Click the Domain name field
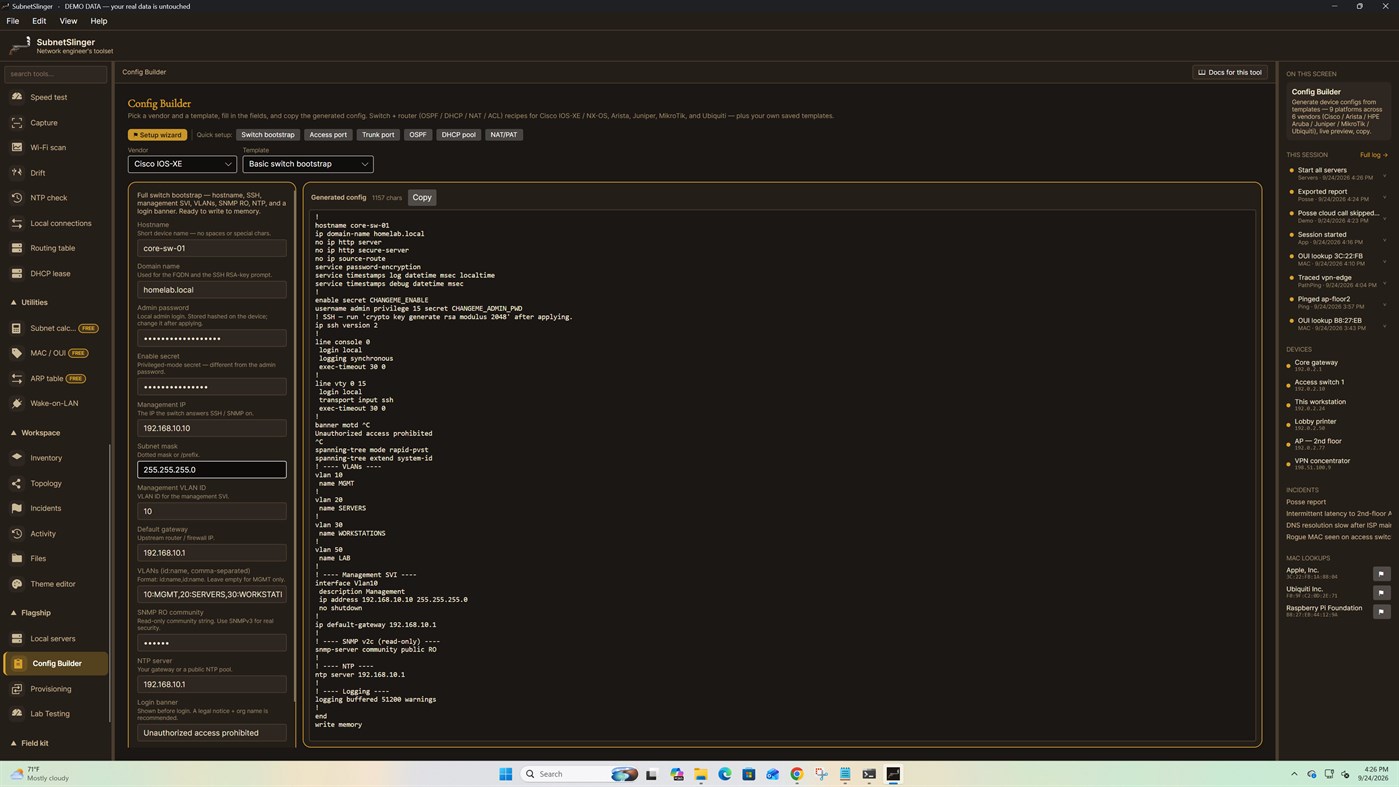Image resolution: width=1399 pixels, height=787 pixels. (x=212, y=290)
